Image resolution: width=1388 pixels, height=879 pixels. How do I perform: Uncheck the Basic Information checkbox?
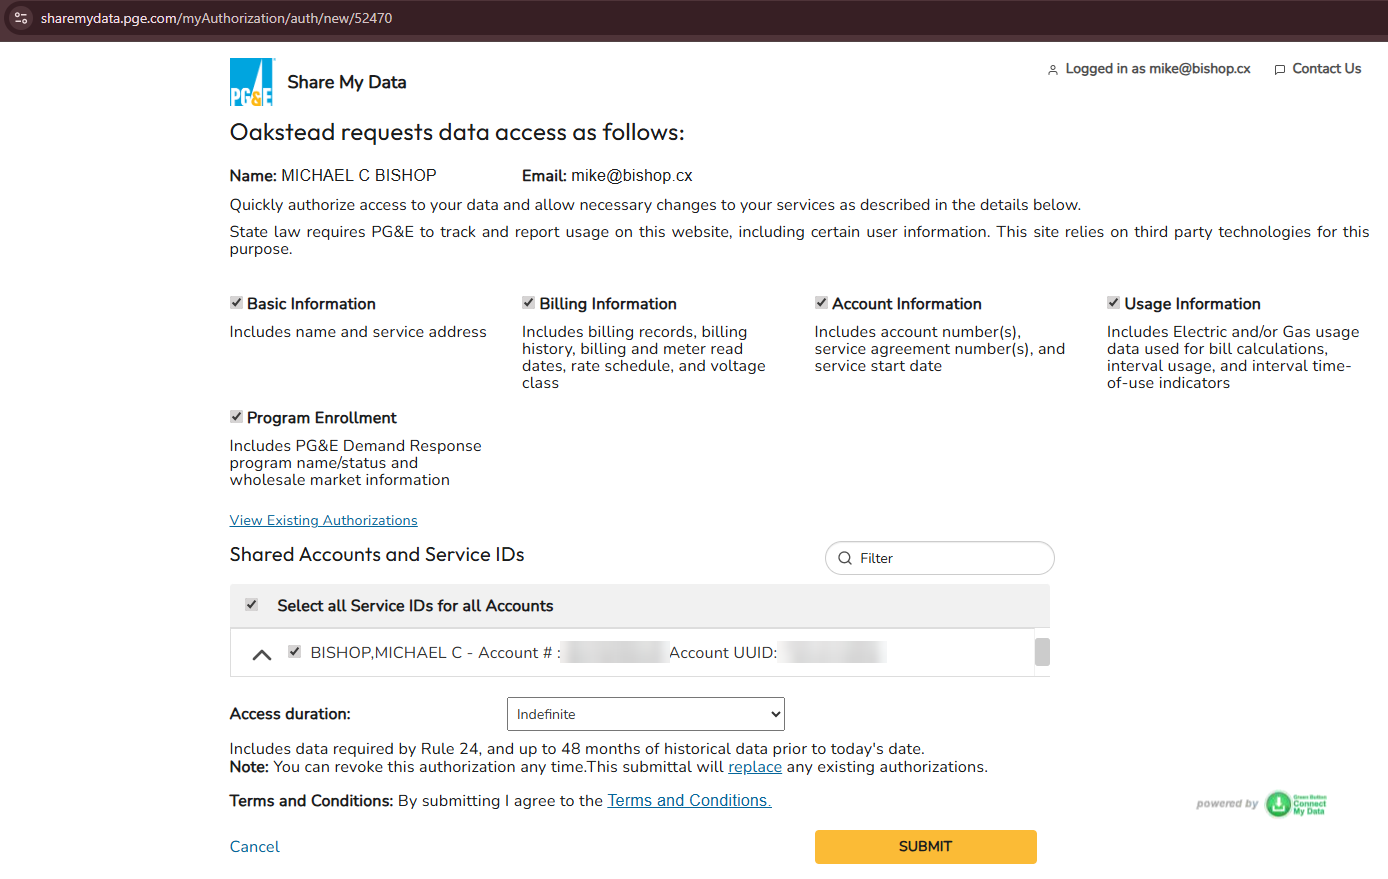[x=236, y=303]
